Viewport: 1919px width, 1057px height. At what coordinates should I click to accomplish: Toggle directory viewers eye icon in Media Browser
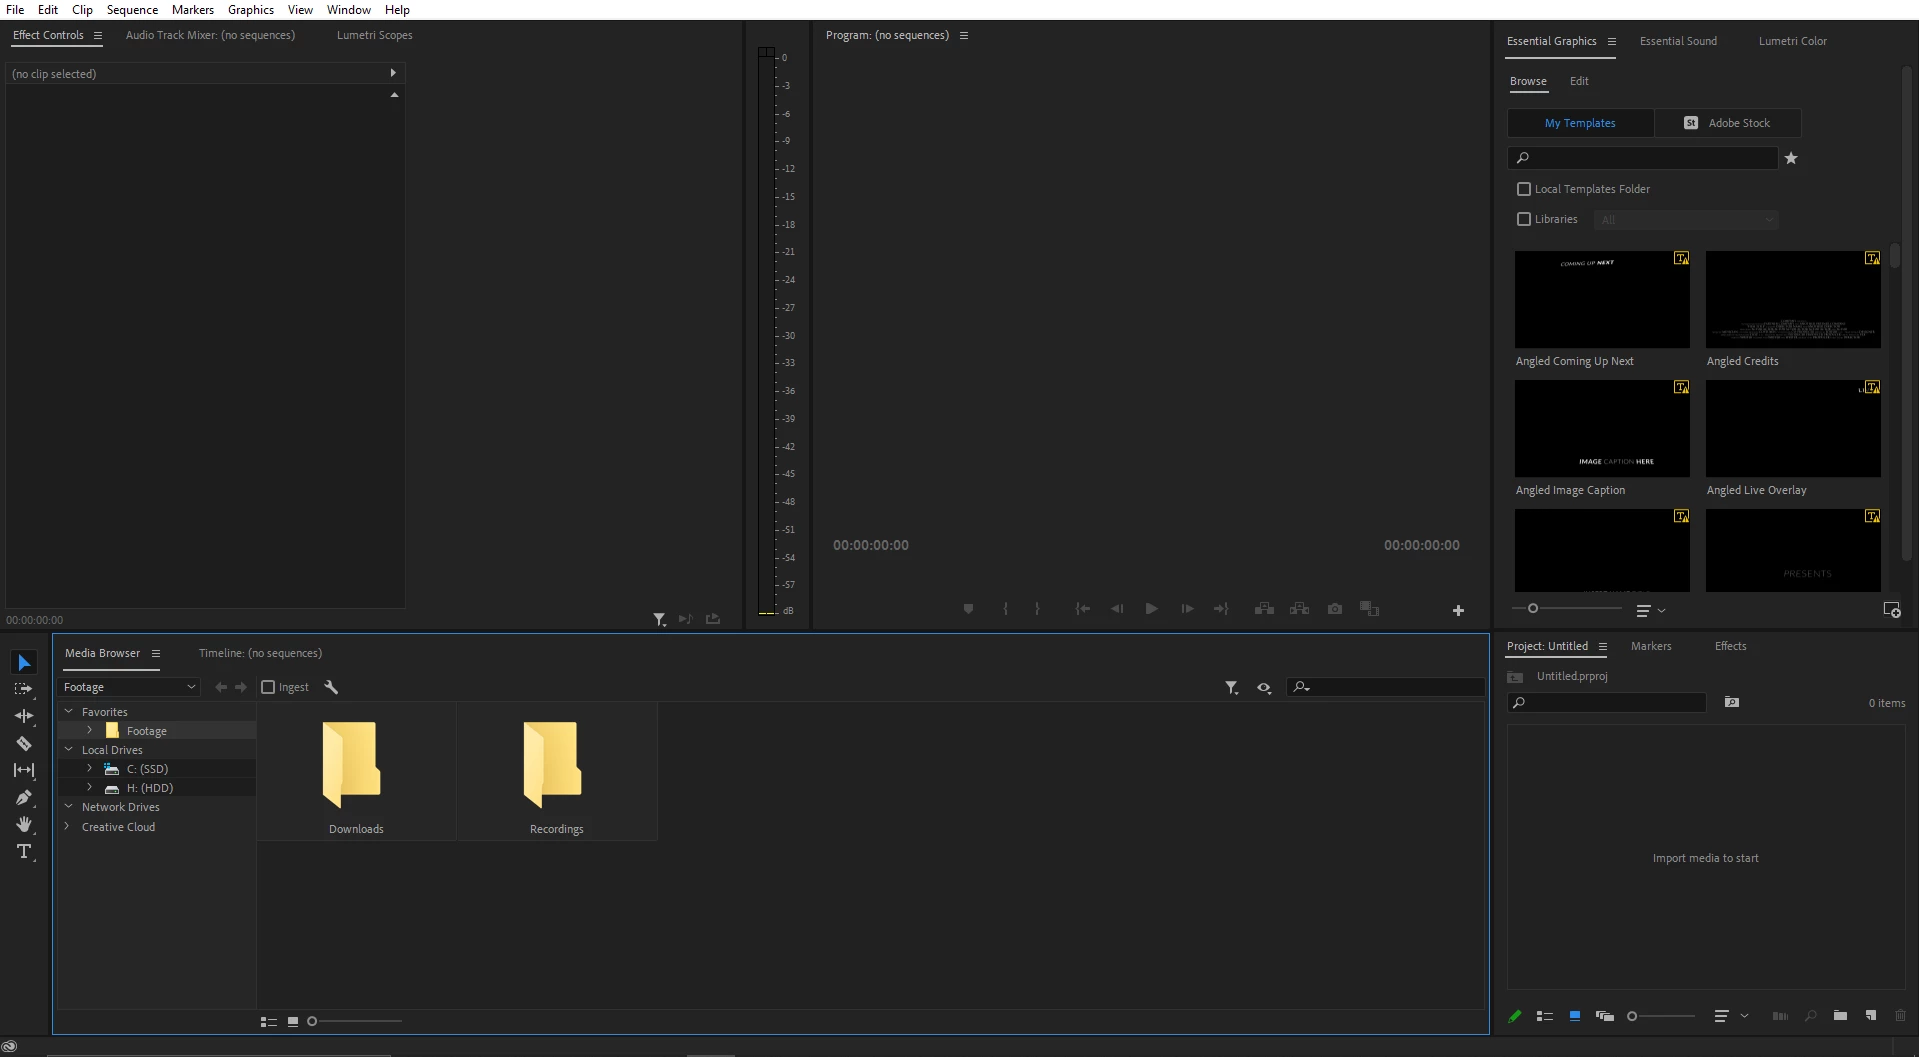pyautogui.click(x=1264, y=688)
